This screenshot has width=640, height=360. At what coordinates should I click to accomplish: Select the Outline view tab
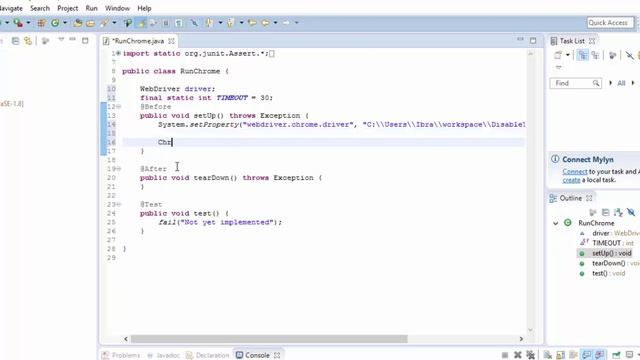tap(570, 198)
